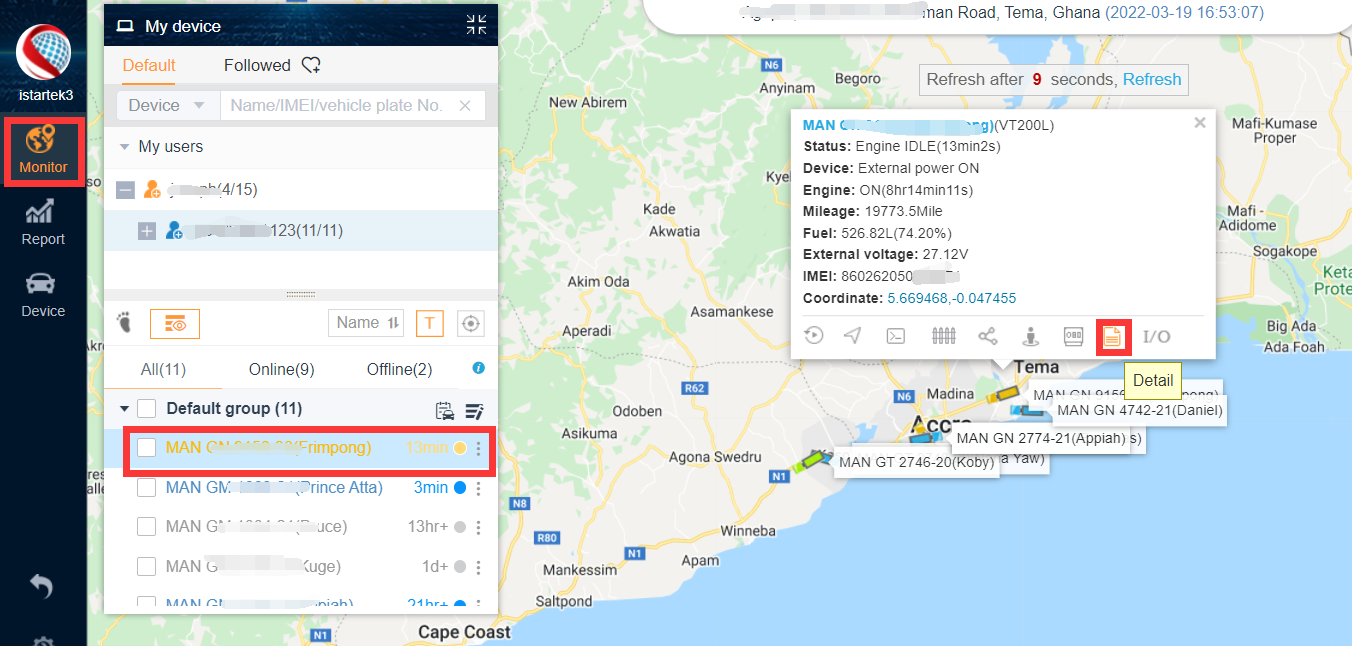Close the vehicle info popup
1352x646 pixels.
tap(1200, 123)
